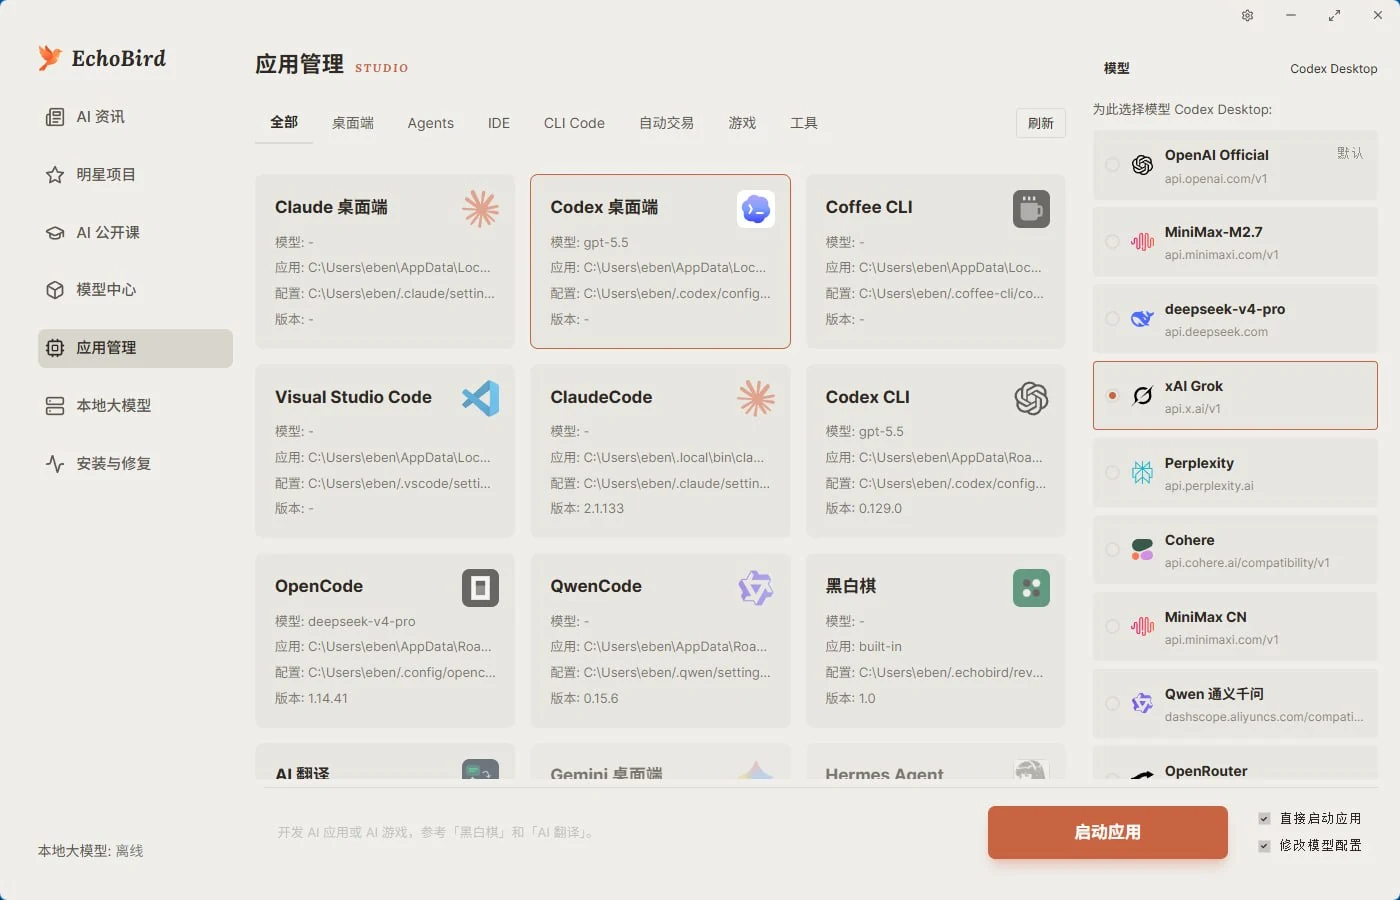Click the 模型: deepseek-v4-pro text on OpenCode
Viewport: 1400px width, 900px height.
click(x=345, y=621)
